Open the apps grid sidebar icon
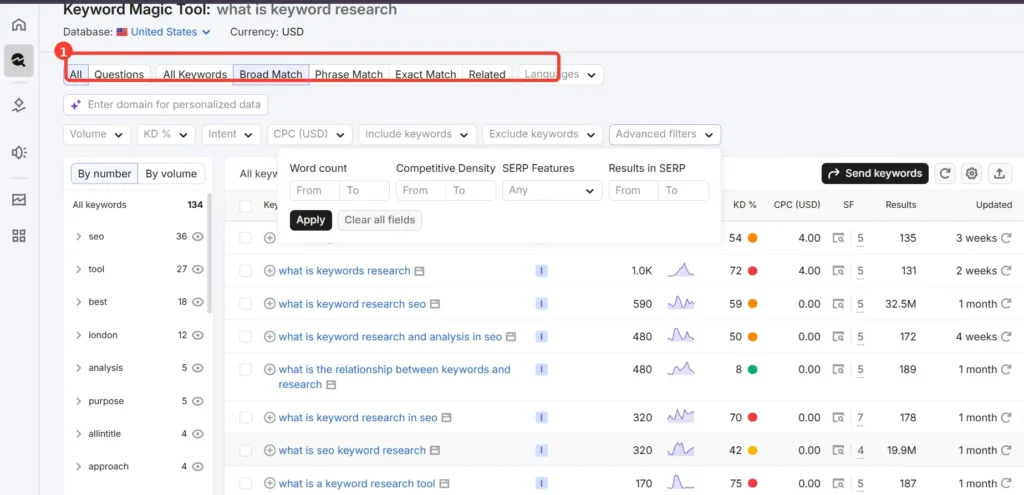Viewport: 1024px width, 495px height. 19,236
